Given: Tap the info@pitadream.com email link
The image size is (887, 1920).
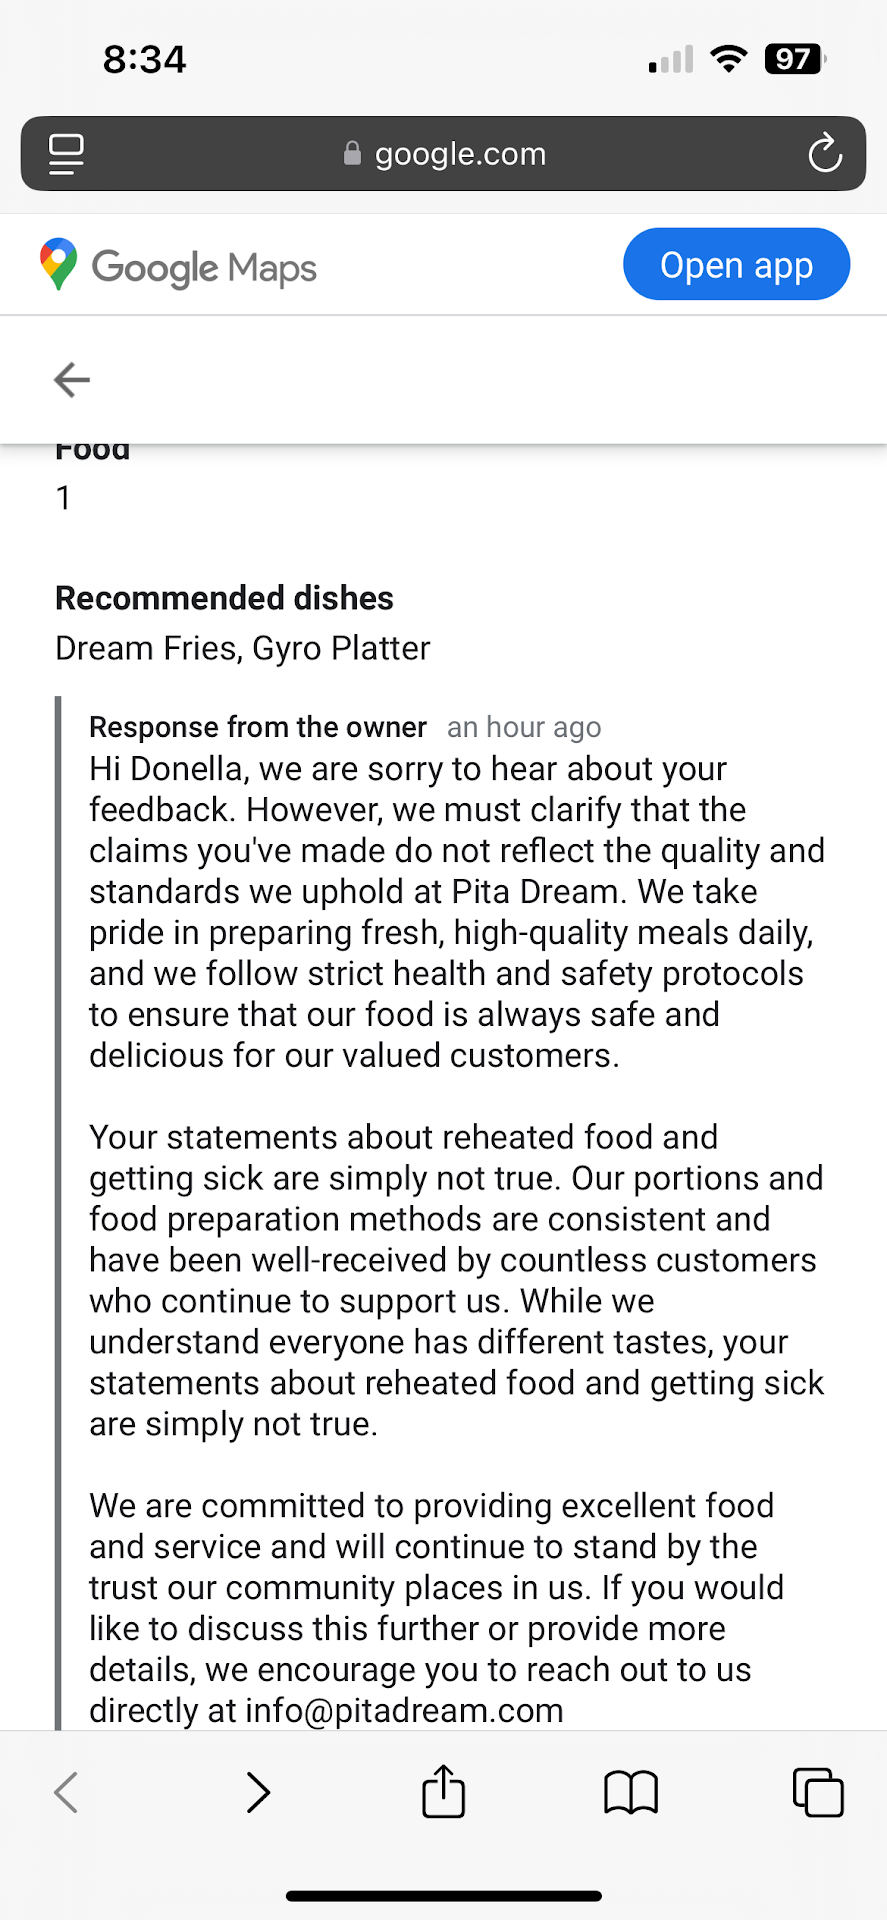Looking at the screenshot, I should point(404,1711).
